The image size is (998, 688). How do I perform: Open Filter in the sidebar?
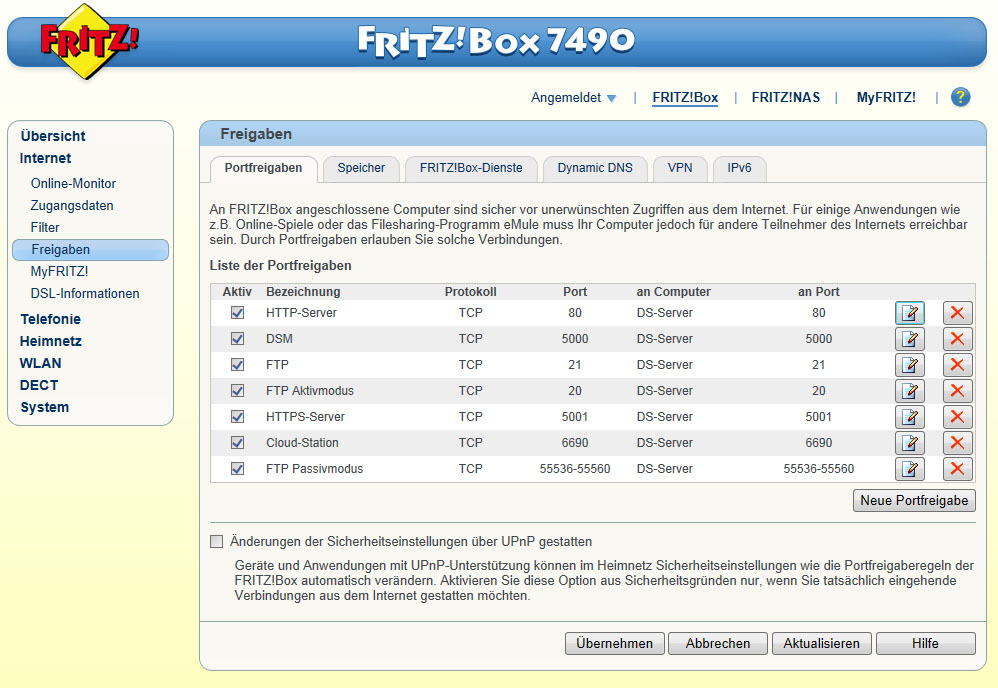coord(45,227)
